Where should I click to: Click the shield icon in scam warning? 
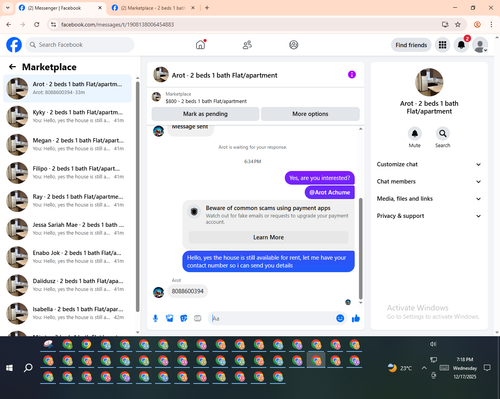(x=194, y=211)
